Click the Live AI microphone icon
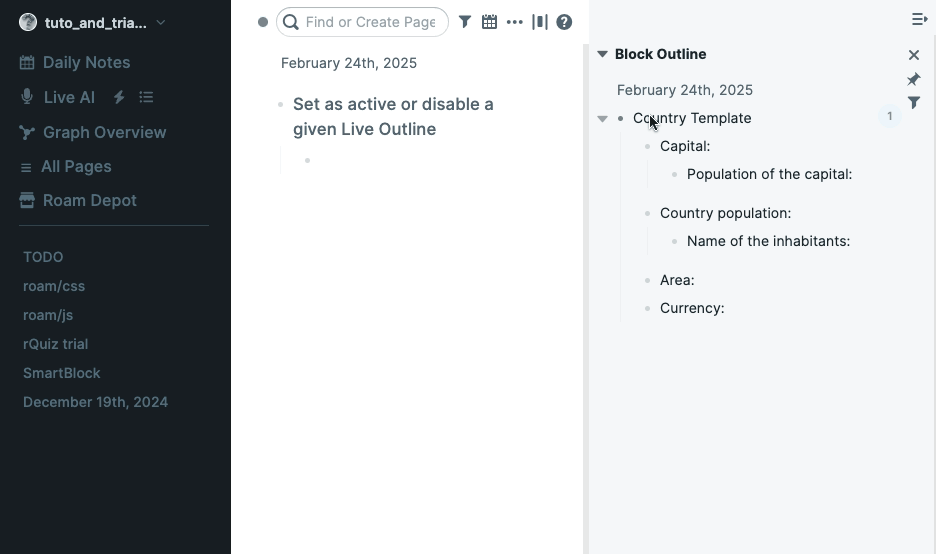The image size is (936, 554). tap(27, 97)
